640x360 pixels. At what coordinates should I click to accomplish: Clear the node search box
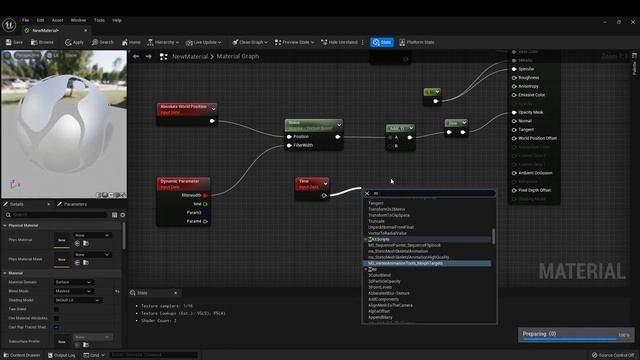pyautogui.click(x=367, y=193)
